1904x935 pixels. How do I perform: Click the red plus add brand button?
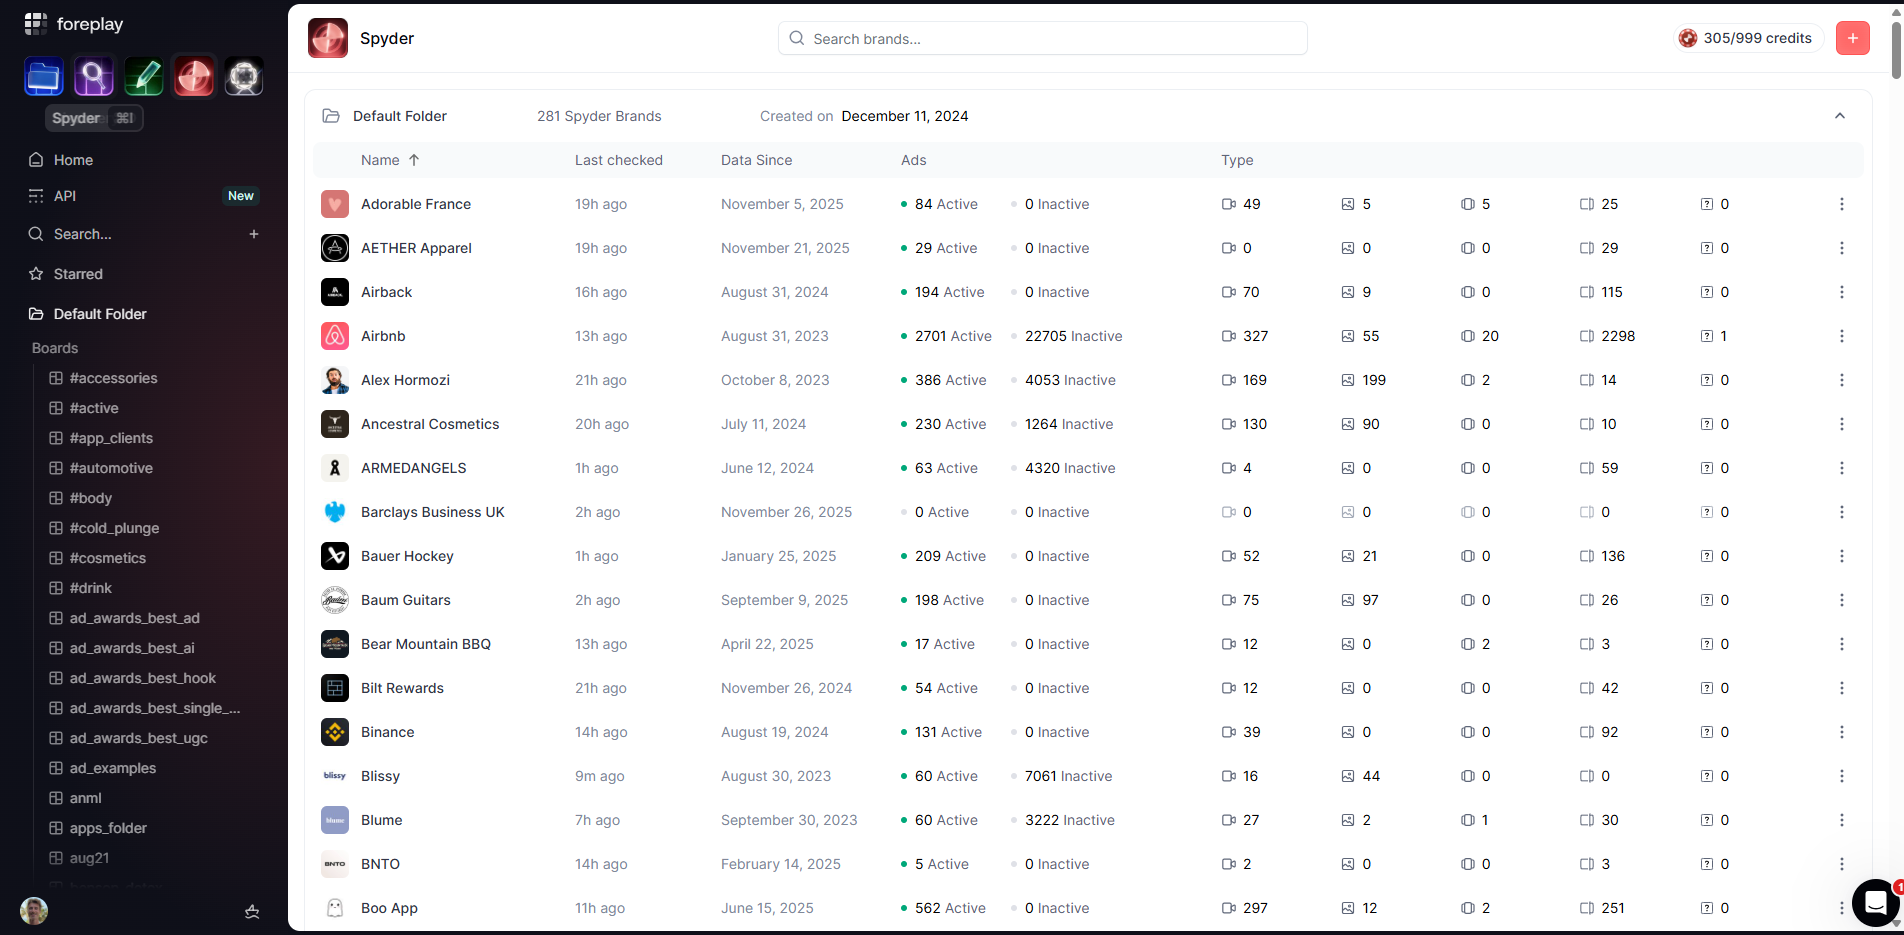[x=1852, y=38]
